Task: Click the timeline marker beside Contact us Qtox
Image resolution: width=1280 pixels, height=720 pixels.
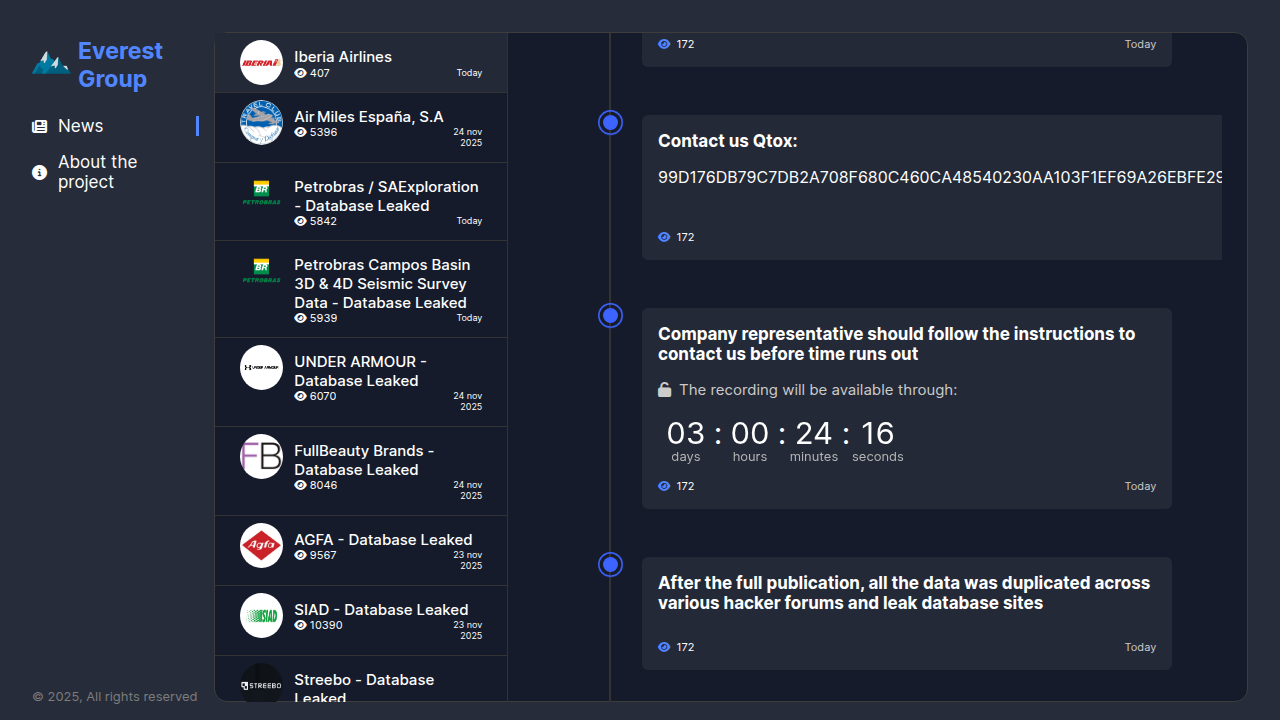Action: click(610, 122)
